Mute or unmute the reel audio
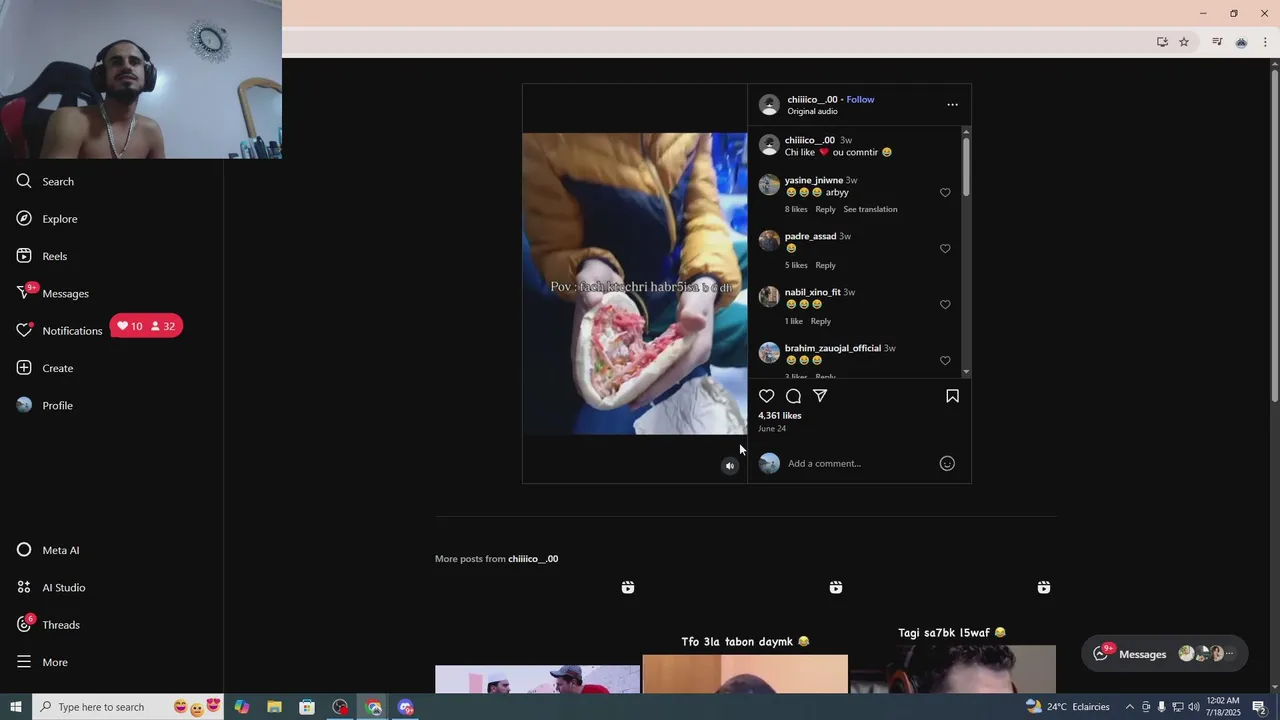This screenshot has height=720, width=1280. [x=730, y=466]
